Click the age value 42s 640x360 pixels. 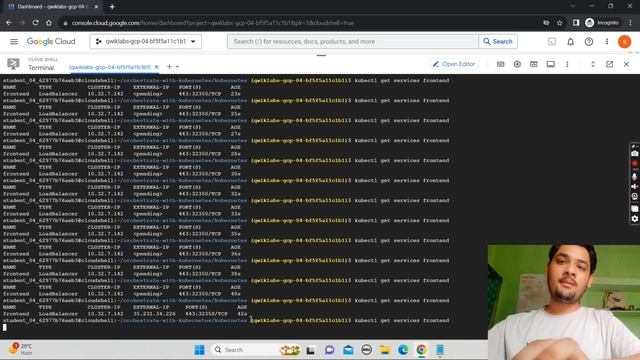click(x=242, y=314)
